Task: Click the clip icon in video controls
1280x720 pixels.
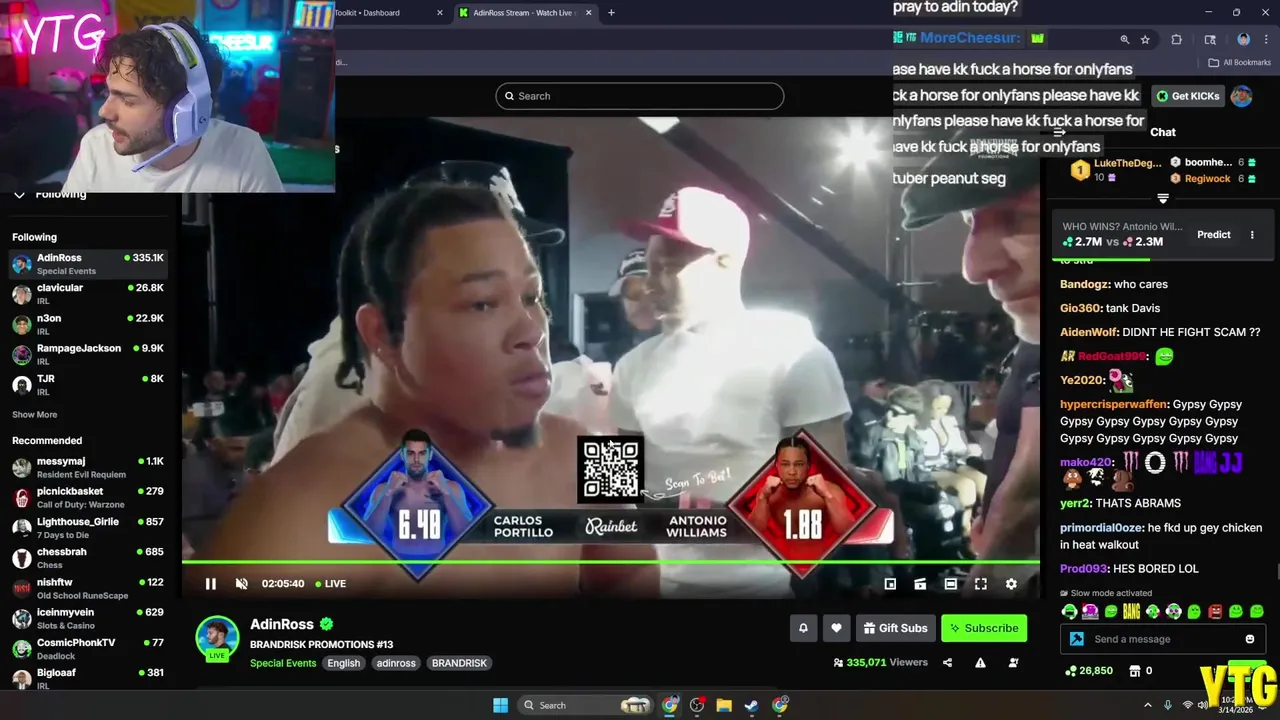Action: click(x=920, y=584)
